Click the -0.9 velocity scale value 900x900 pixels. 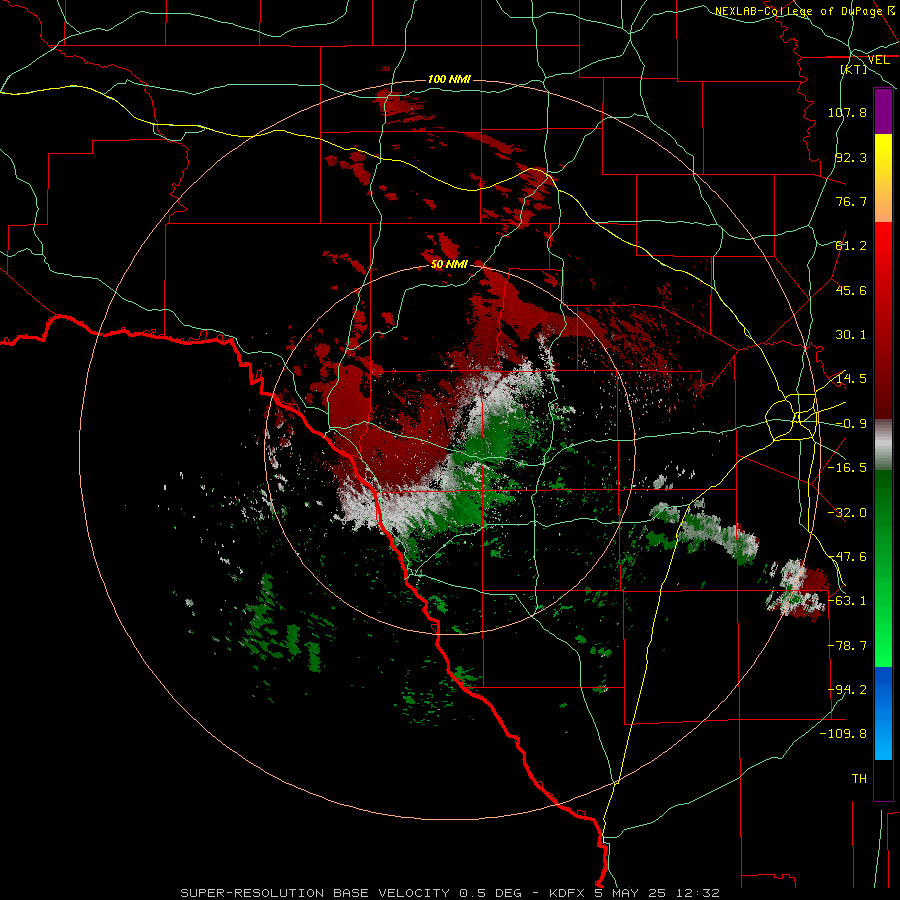tap(851, 424)
